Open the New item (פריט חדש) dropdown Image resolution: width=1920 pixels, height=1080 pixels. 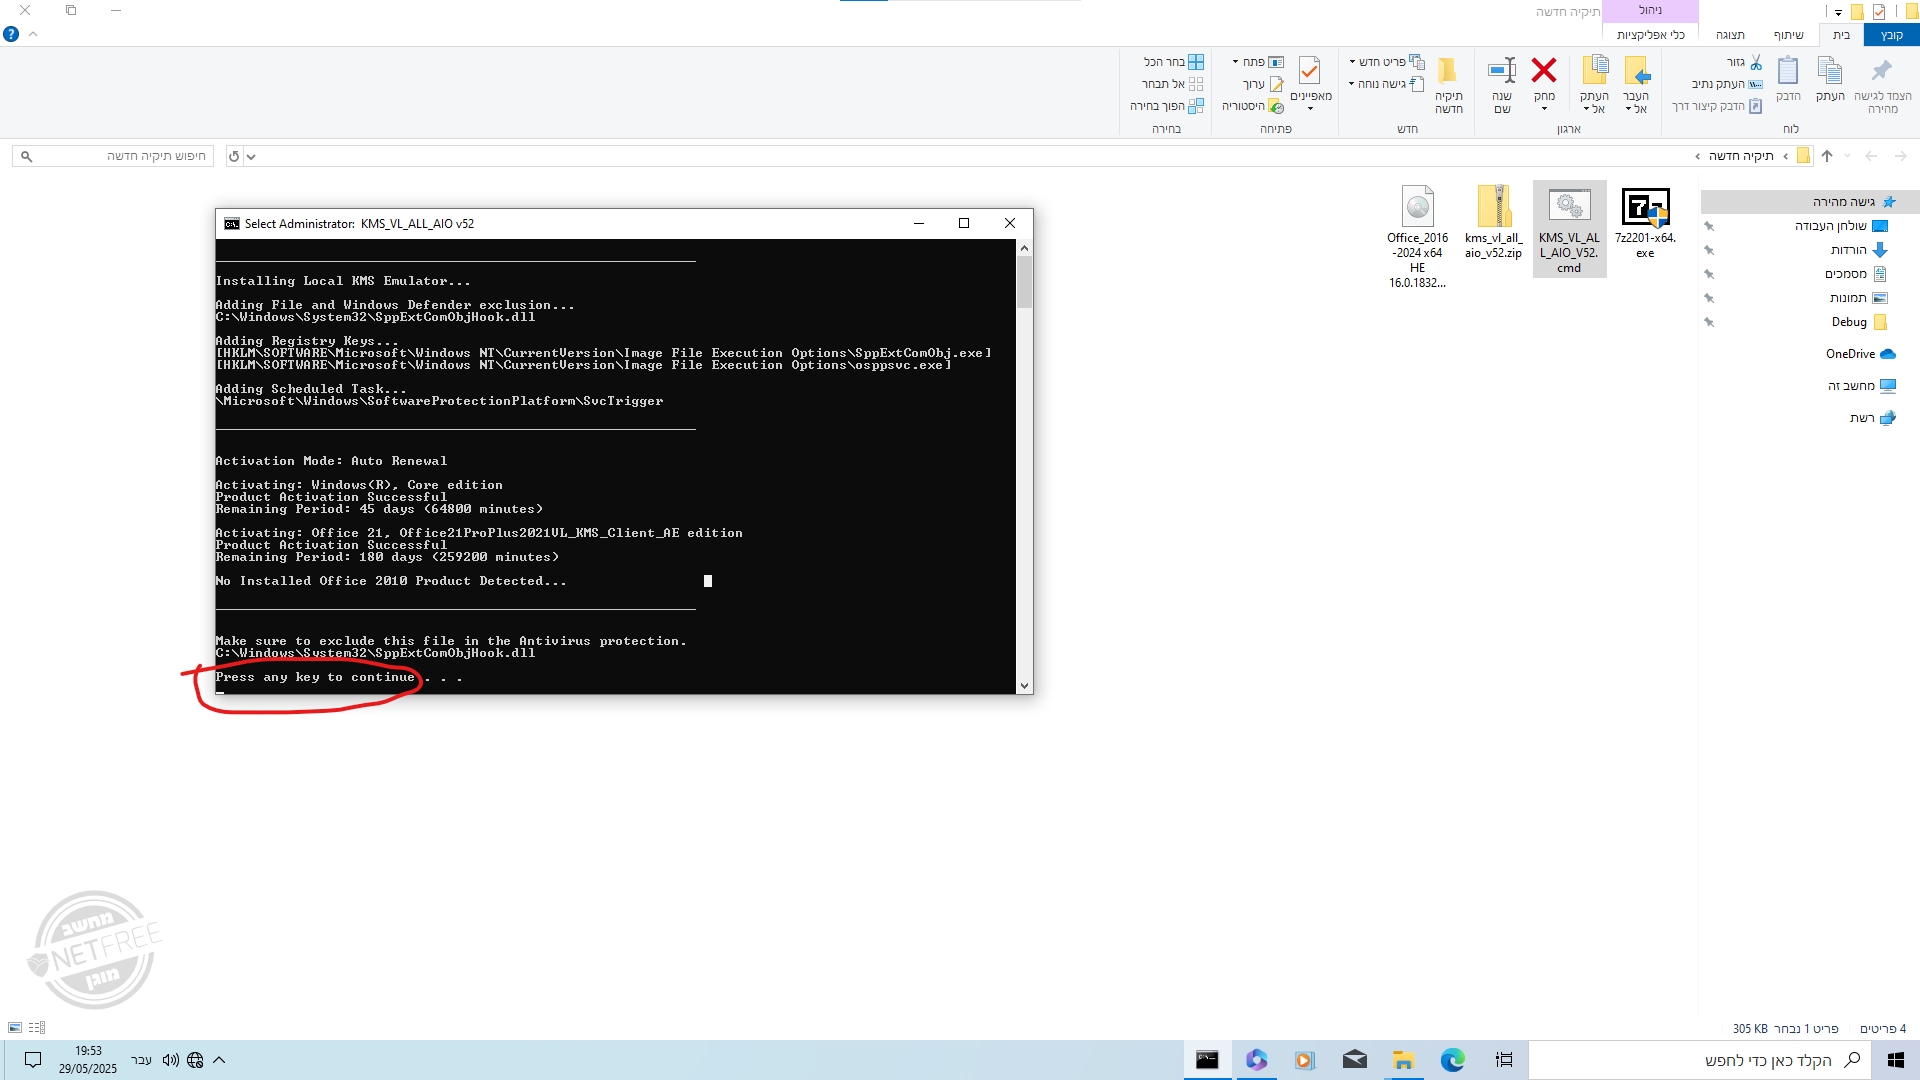click(x=1387, y=62)
